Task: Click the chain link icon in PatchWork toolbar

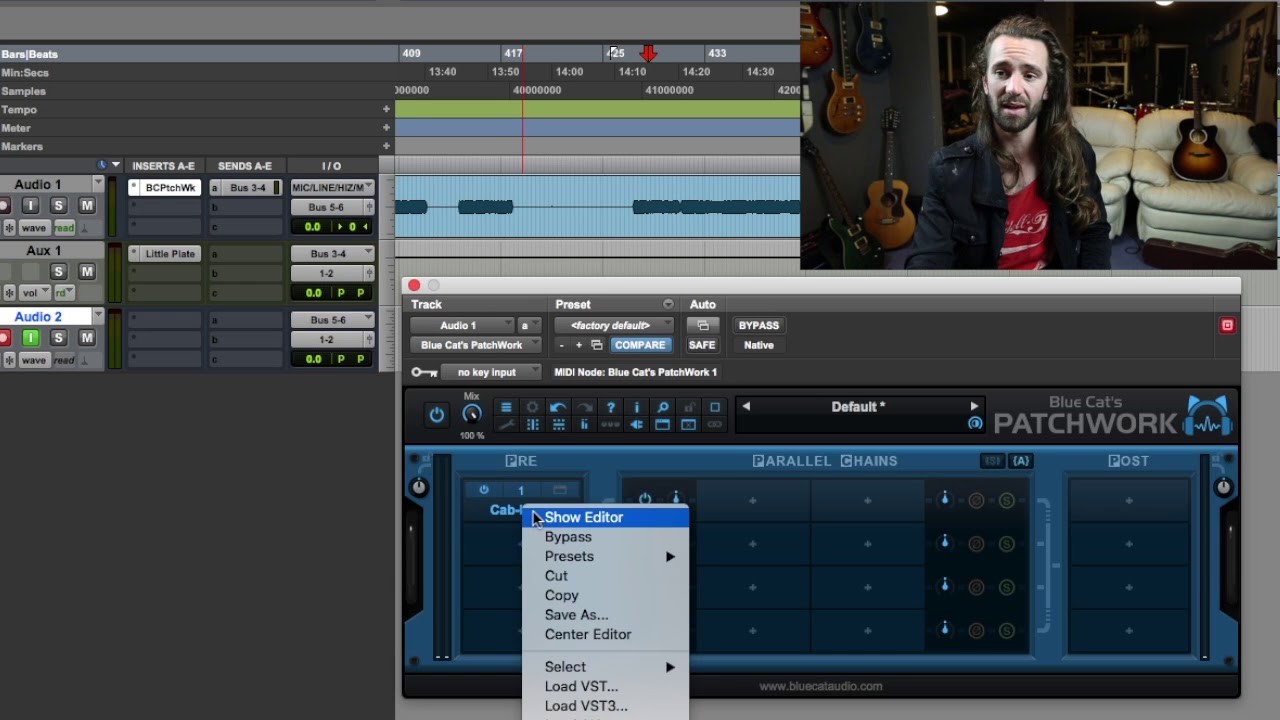Action: 714,425
